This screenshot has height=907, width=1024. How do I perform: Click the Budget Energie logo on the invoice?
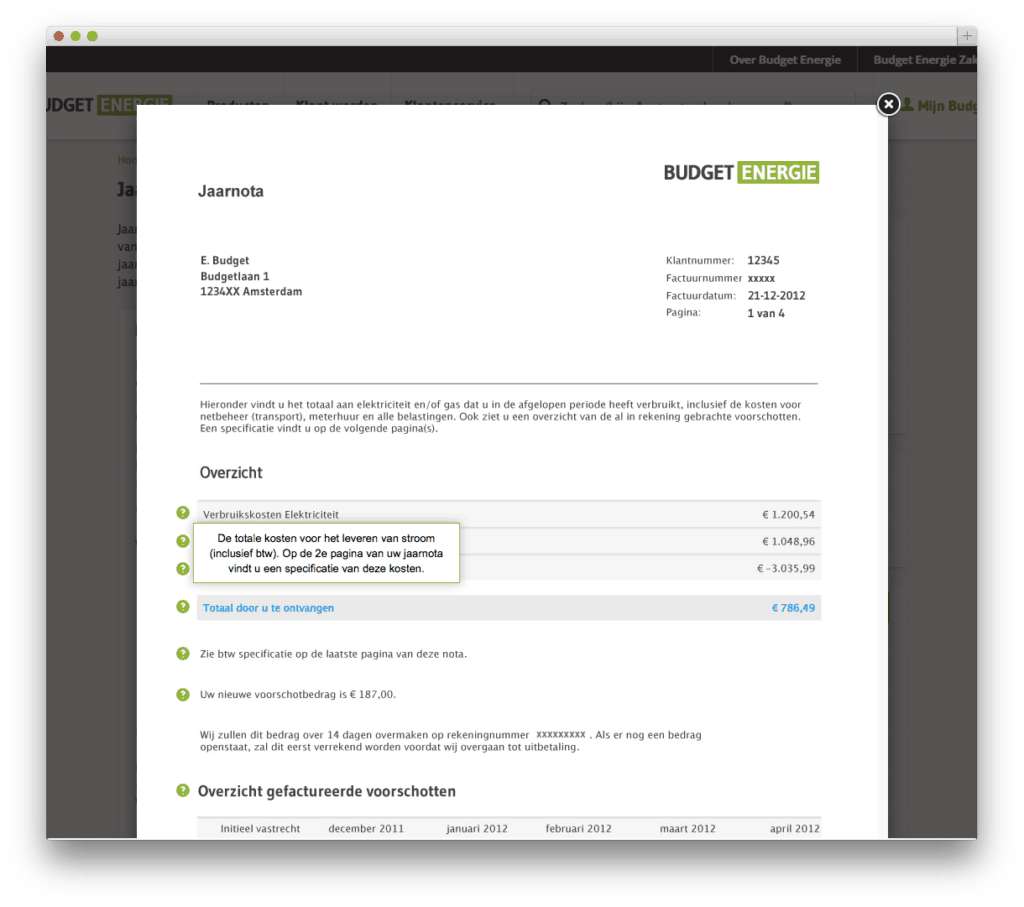(x=740, y=172)
